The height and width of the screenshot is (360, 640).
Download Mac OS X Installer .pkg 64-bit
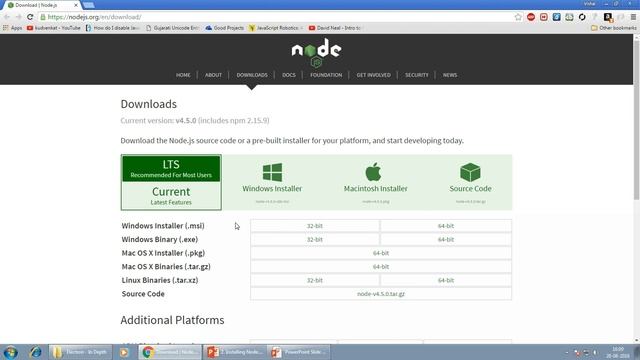pos(381,253)
